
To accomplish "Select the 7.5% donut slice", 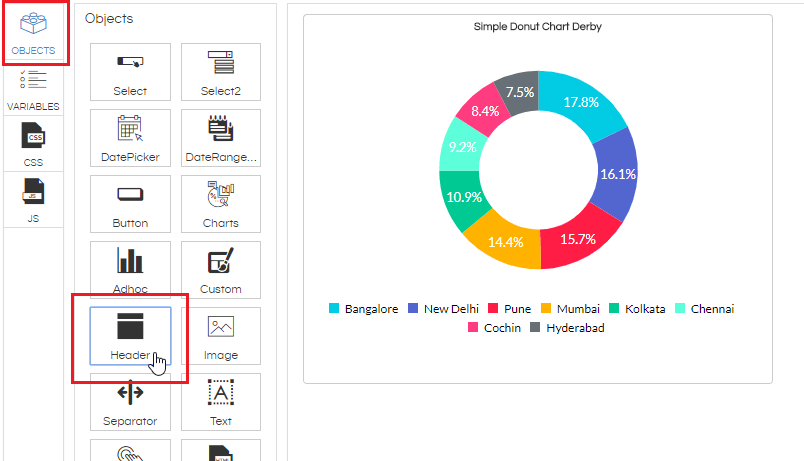I will [x=520, y=92].
